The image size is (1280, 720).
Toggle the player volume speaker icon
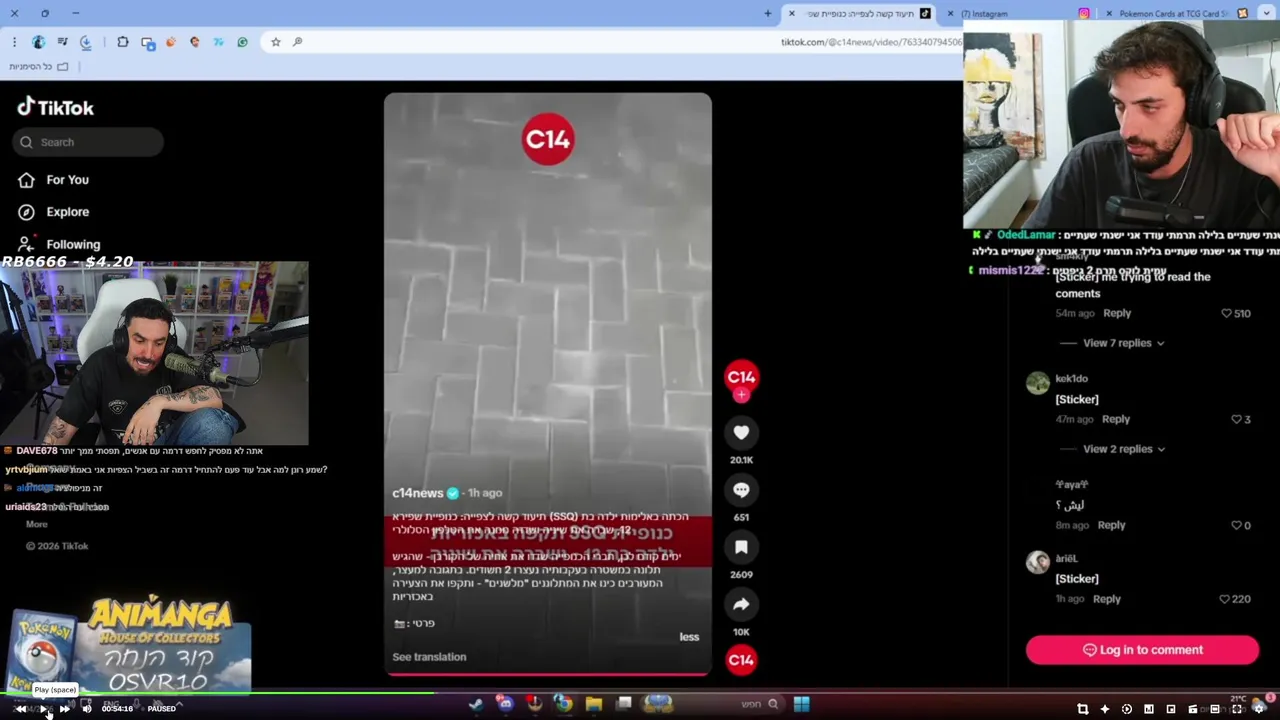point(87,709)
